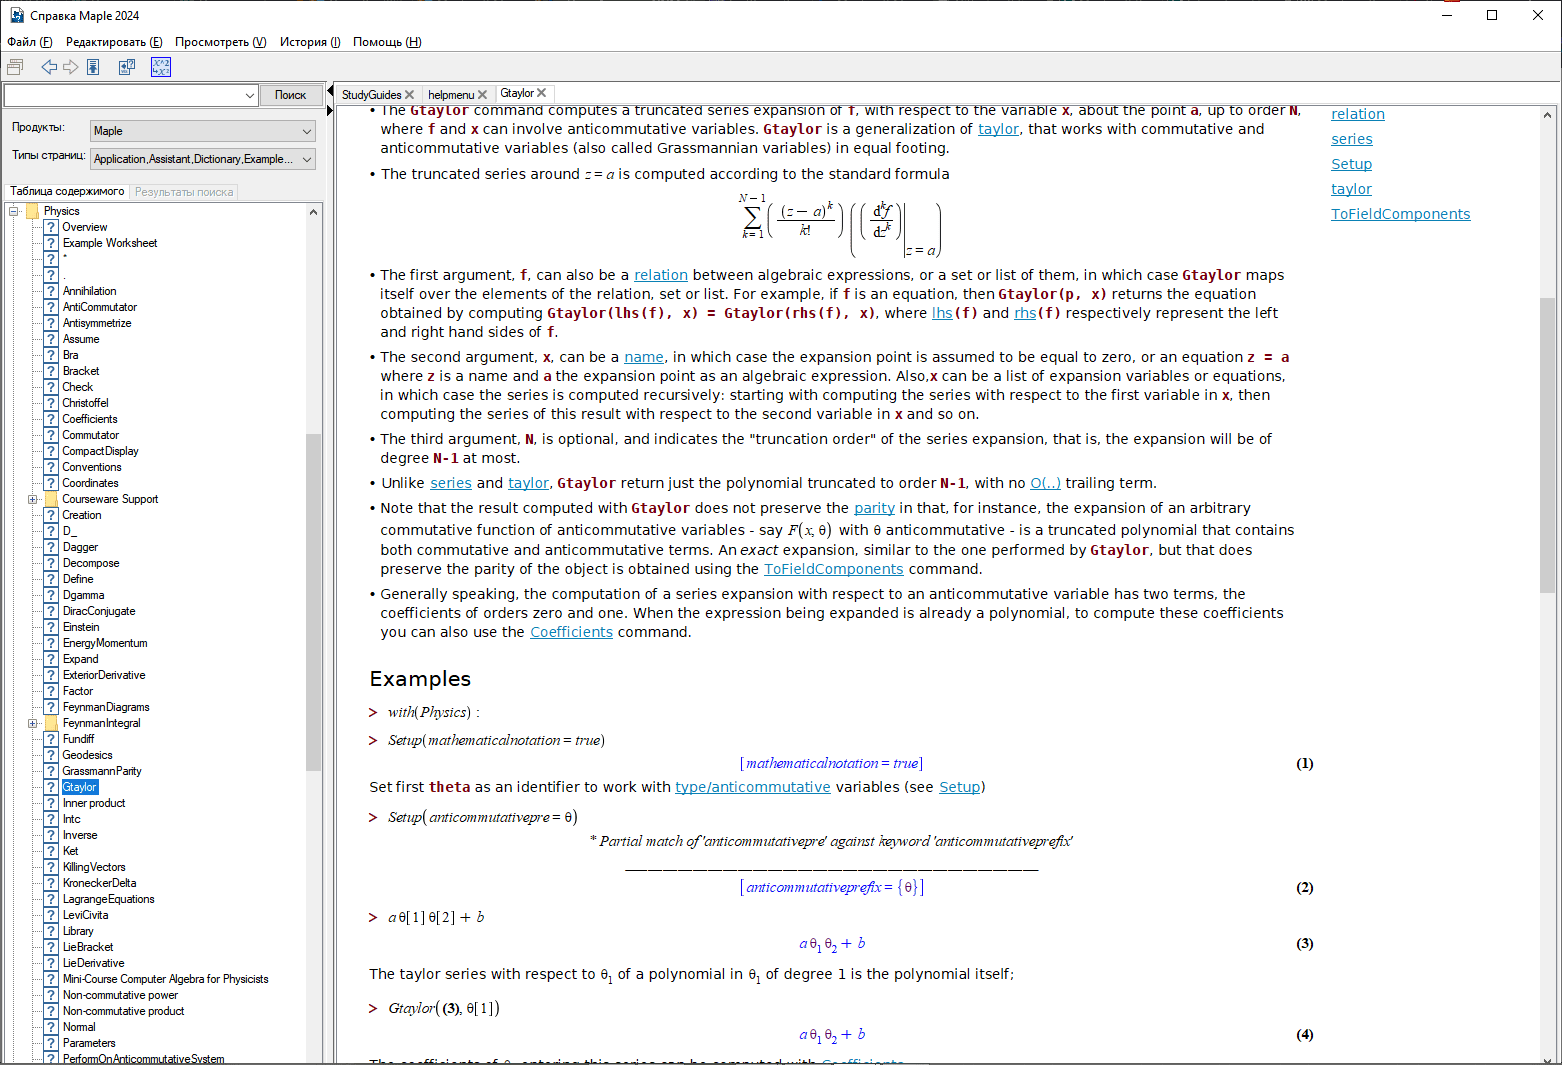Screen dimensions: 1562x1065
Task: Click the help page icon beside Christoffel
Action: click(51, 403)
